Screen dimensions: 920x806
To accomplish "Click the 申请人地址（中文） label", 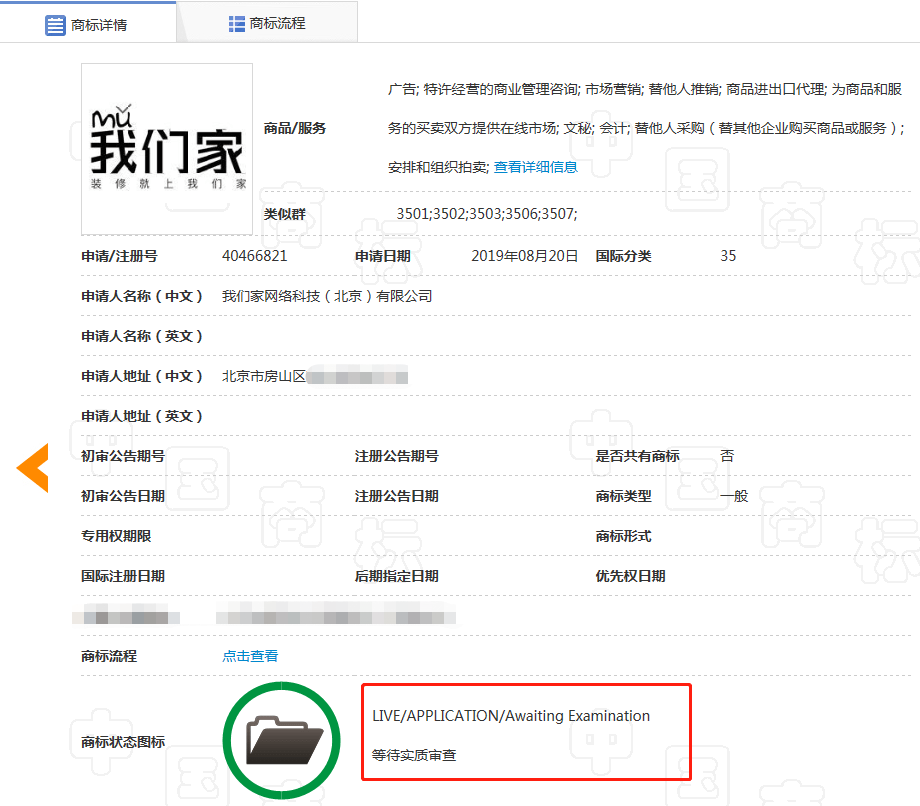I will click(x=141, y=376).
